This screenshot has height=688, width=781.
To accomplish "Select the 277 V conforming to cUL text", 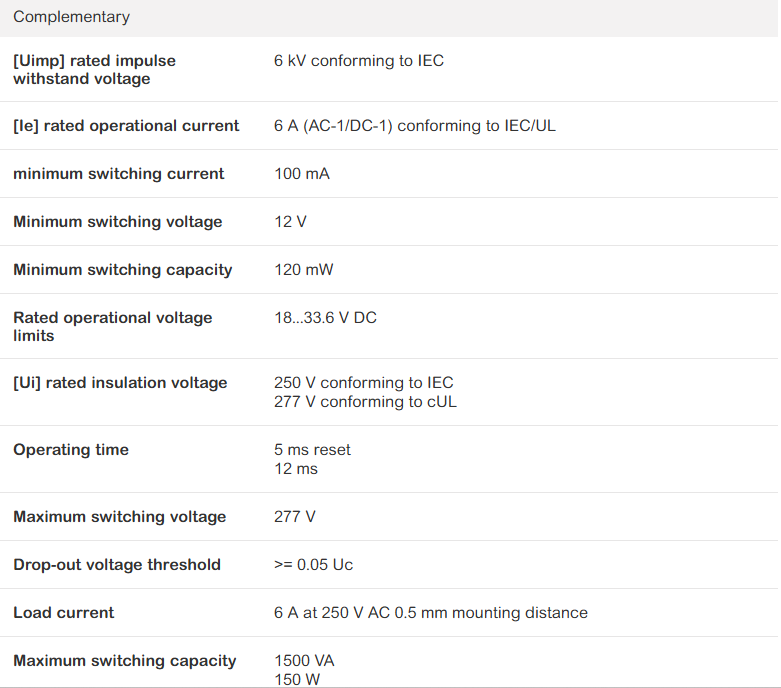I will tap(365, 402).
